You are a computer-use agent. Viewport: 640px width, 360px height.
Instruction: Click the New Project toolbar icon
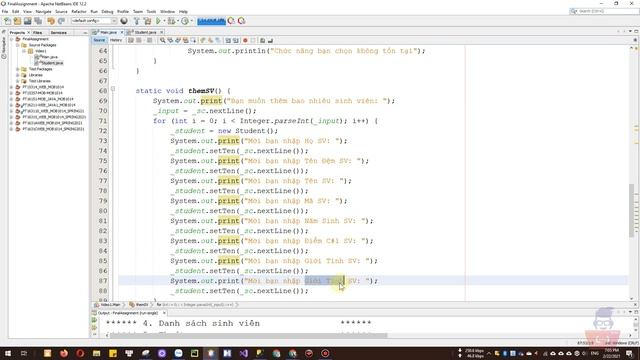tap(18, 21)
